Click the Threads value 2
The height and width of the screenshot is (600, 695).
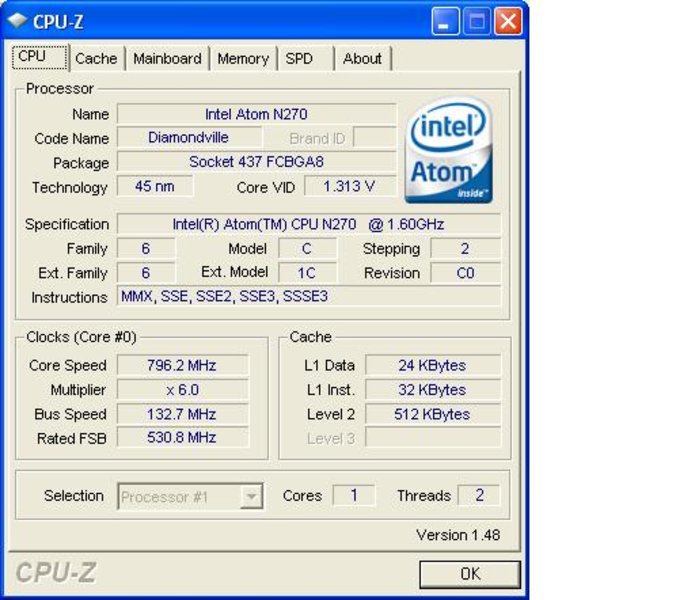[x=479, y=495]
